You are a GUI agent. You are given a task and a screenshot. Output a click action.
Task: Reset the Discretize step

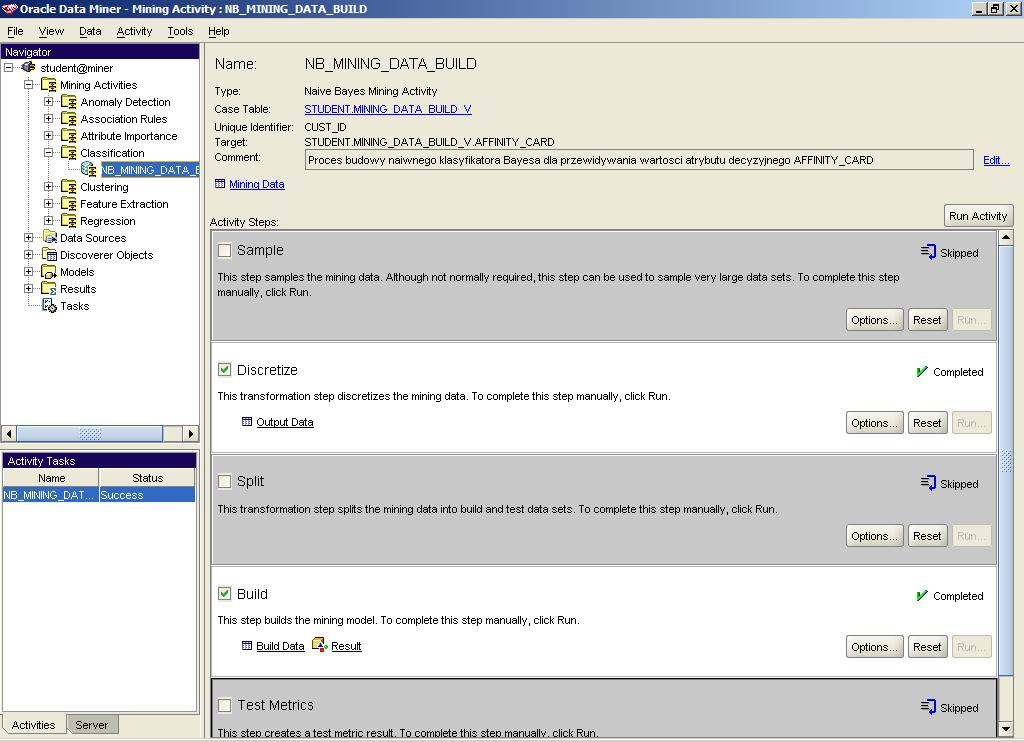point(927,423)
